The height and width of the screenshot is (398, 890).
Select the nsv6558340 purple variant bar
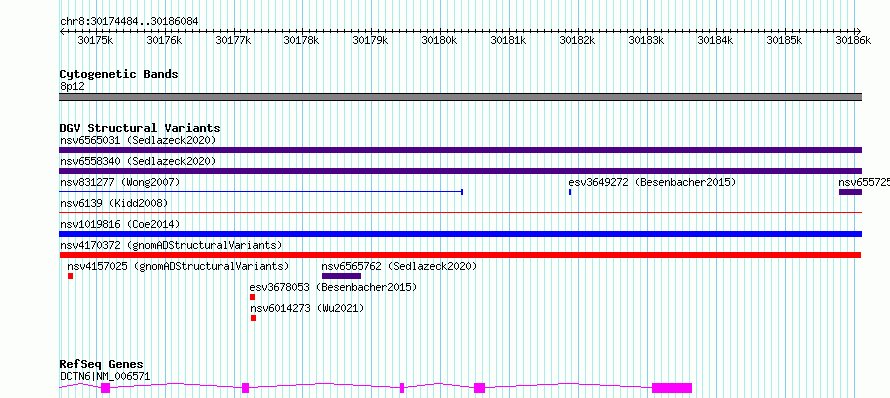coord(460,171)
